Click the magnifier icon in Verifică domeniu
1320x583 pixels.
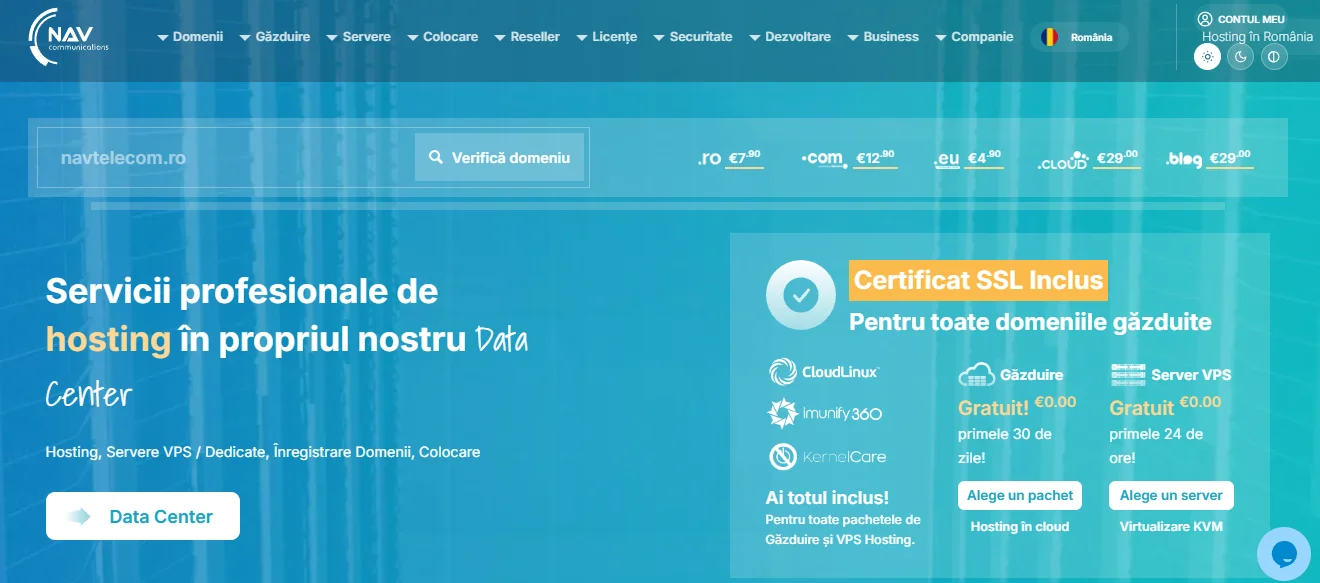pyautogui.click(x=436, y=158)
